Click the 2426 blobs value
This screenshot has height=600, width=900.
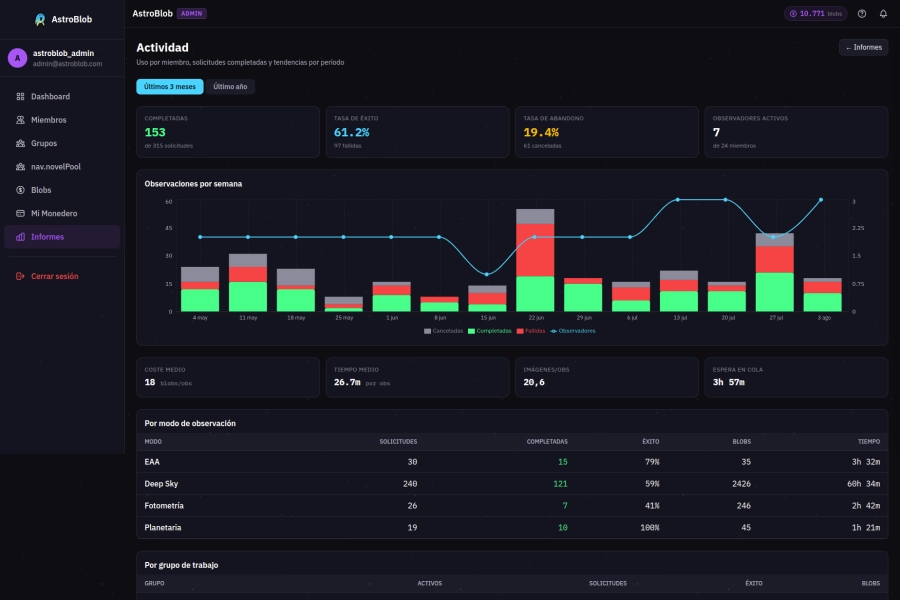pos(741,484)
